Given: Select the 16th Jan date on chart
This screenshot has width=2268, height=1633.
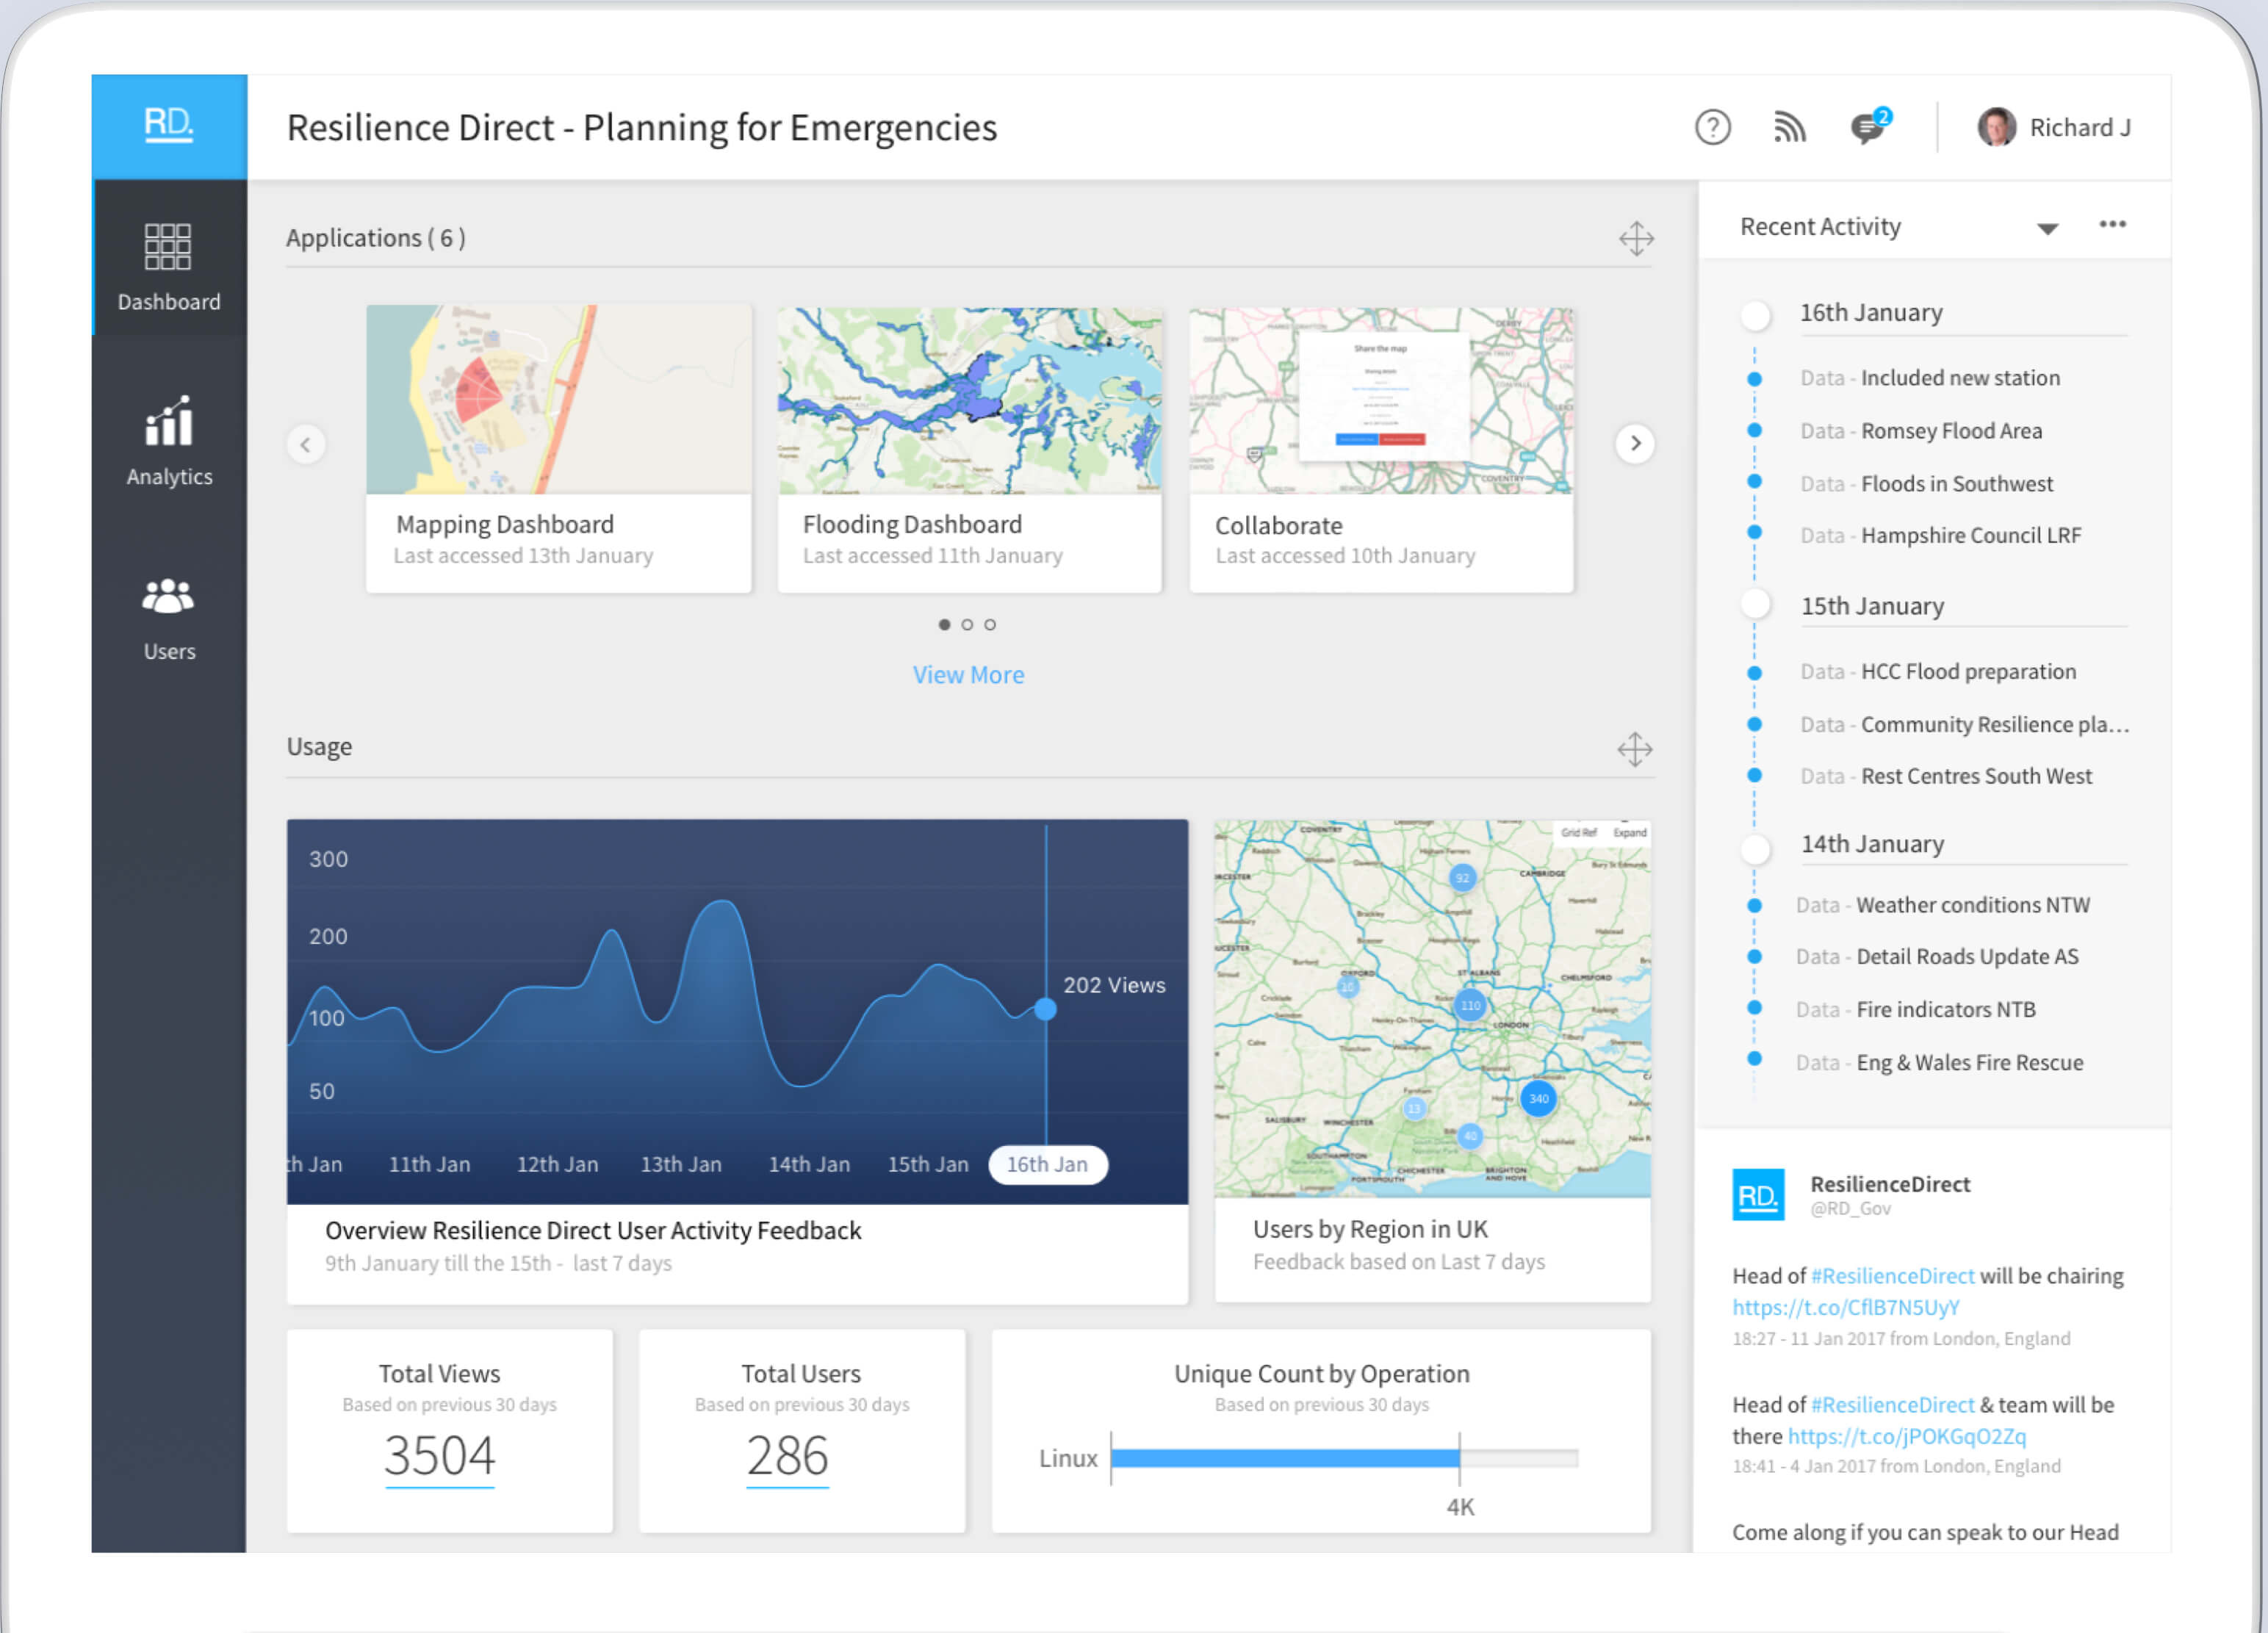Looking at the screenshot, I should coord(1047,1164).
